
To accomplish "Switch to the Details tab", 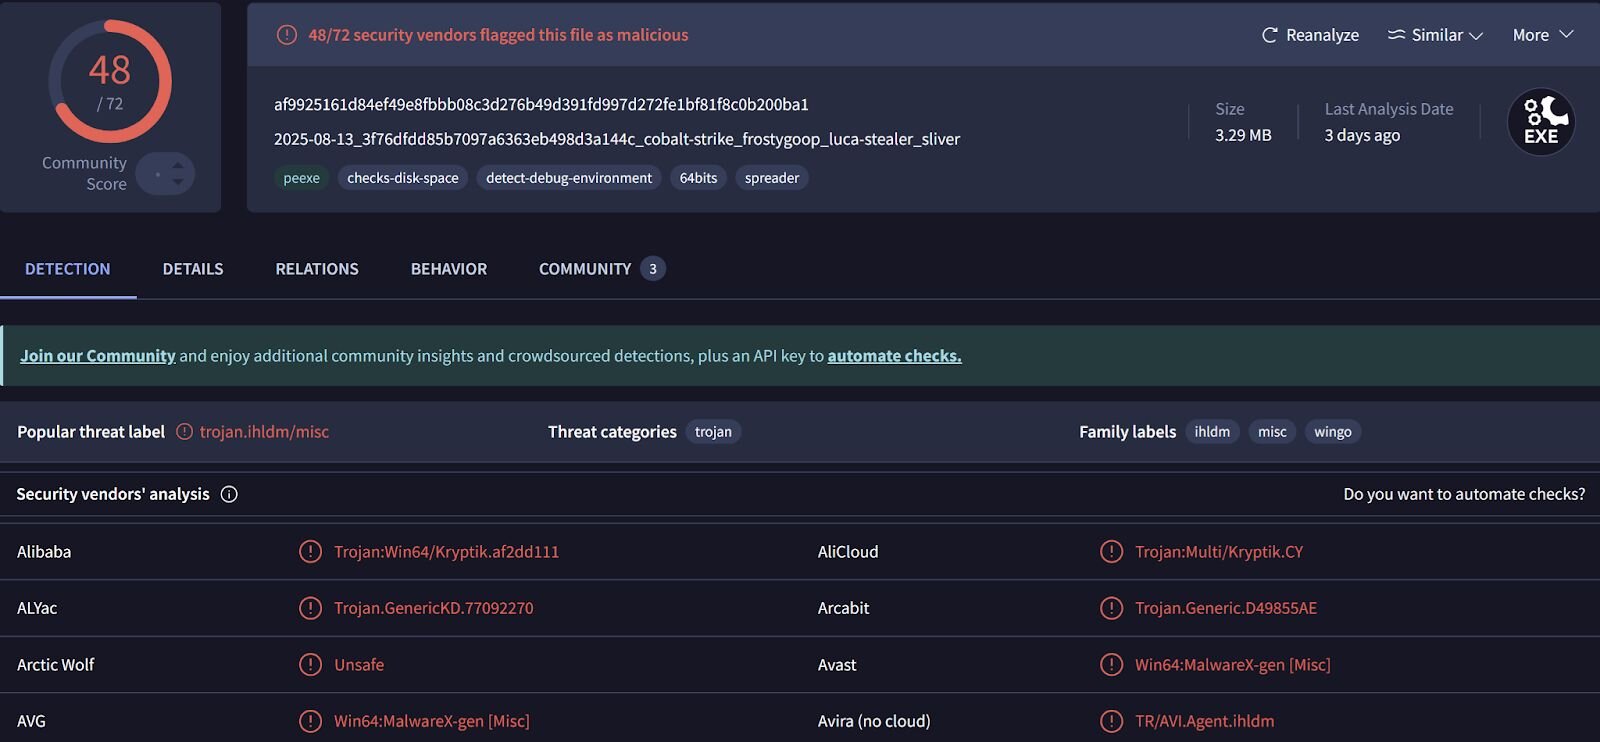I will (193, 269).
